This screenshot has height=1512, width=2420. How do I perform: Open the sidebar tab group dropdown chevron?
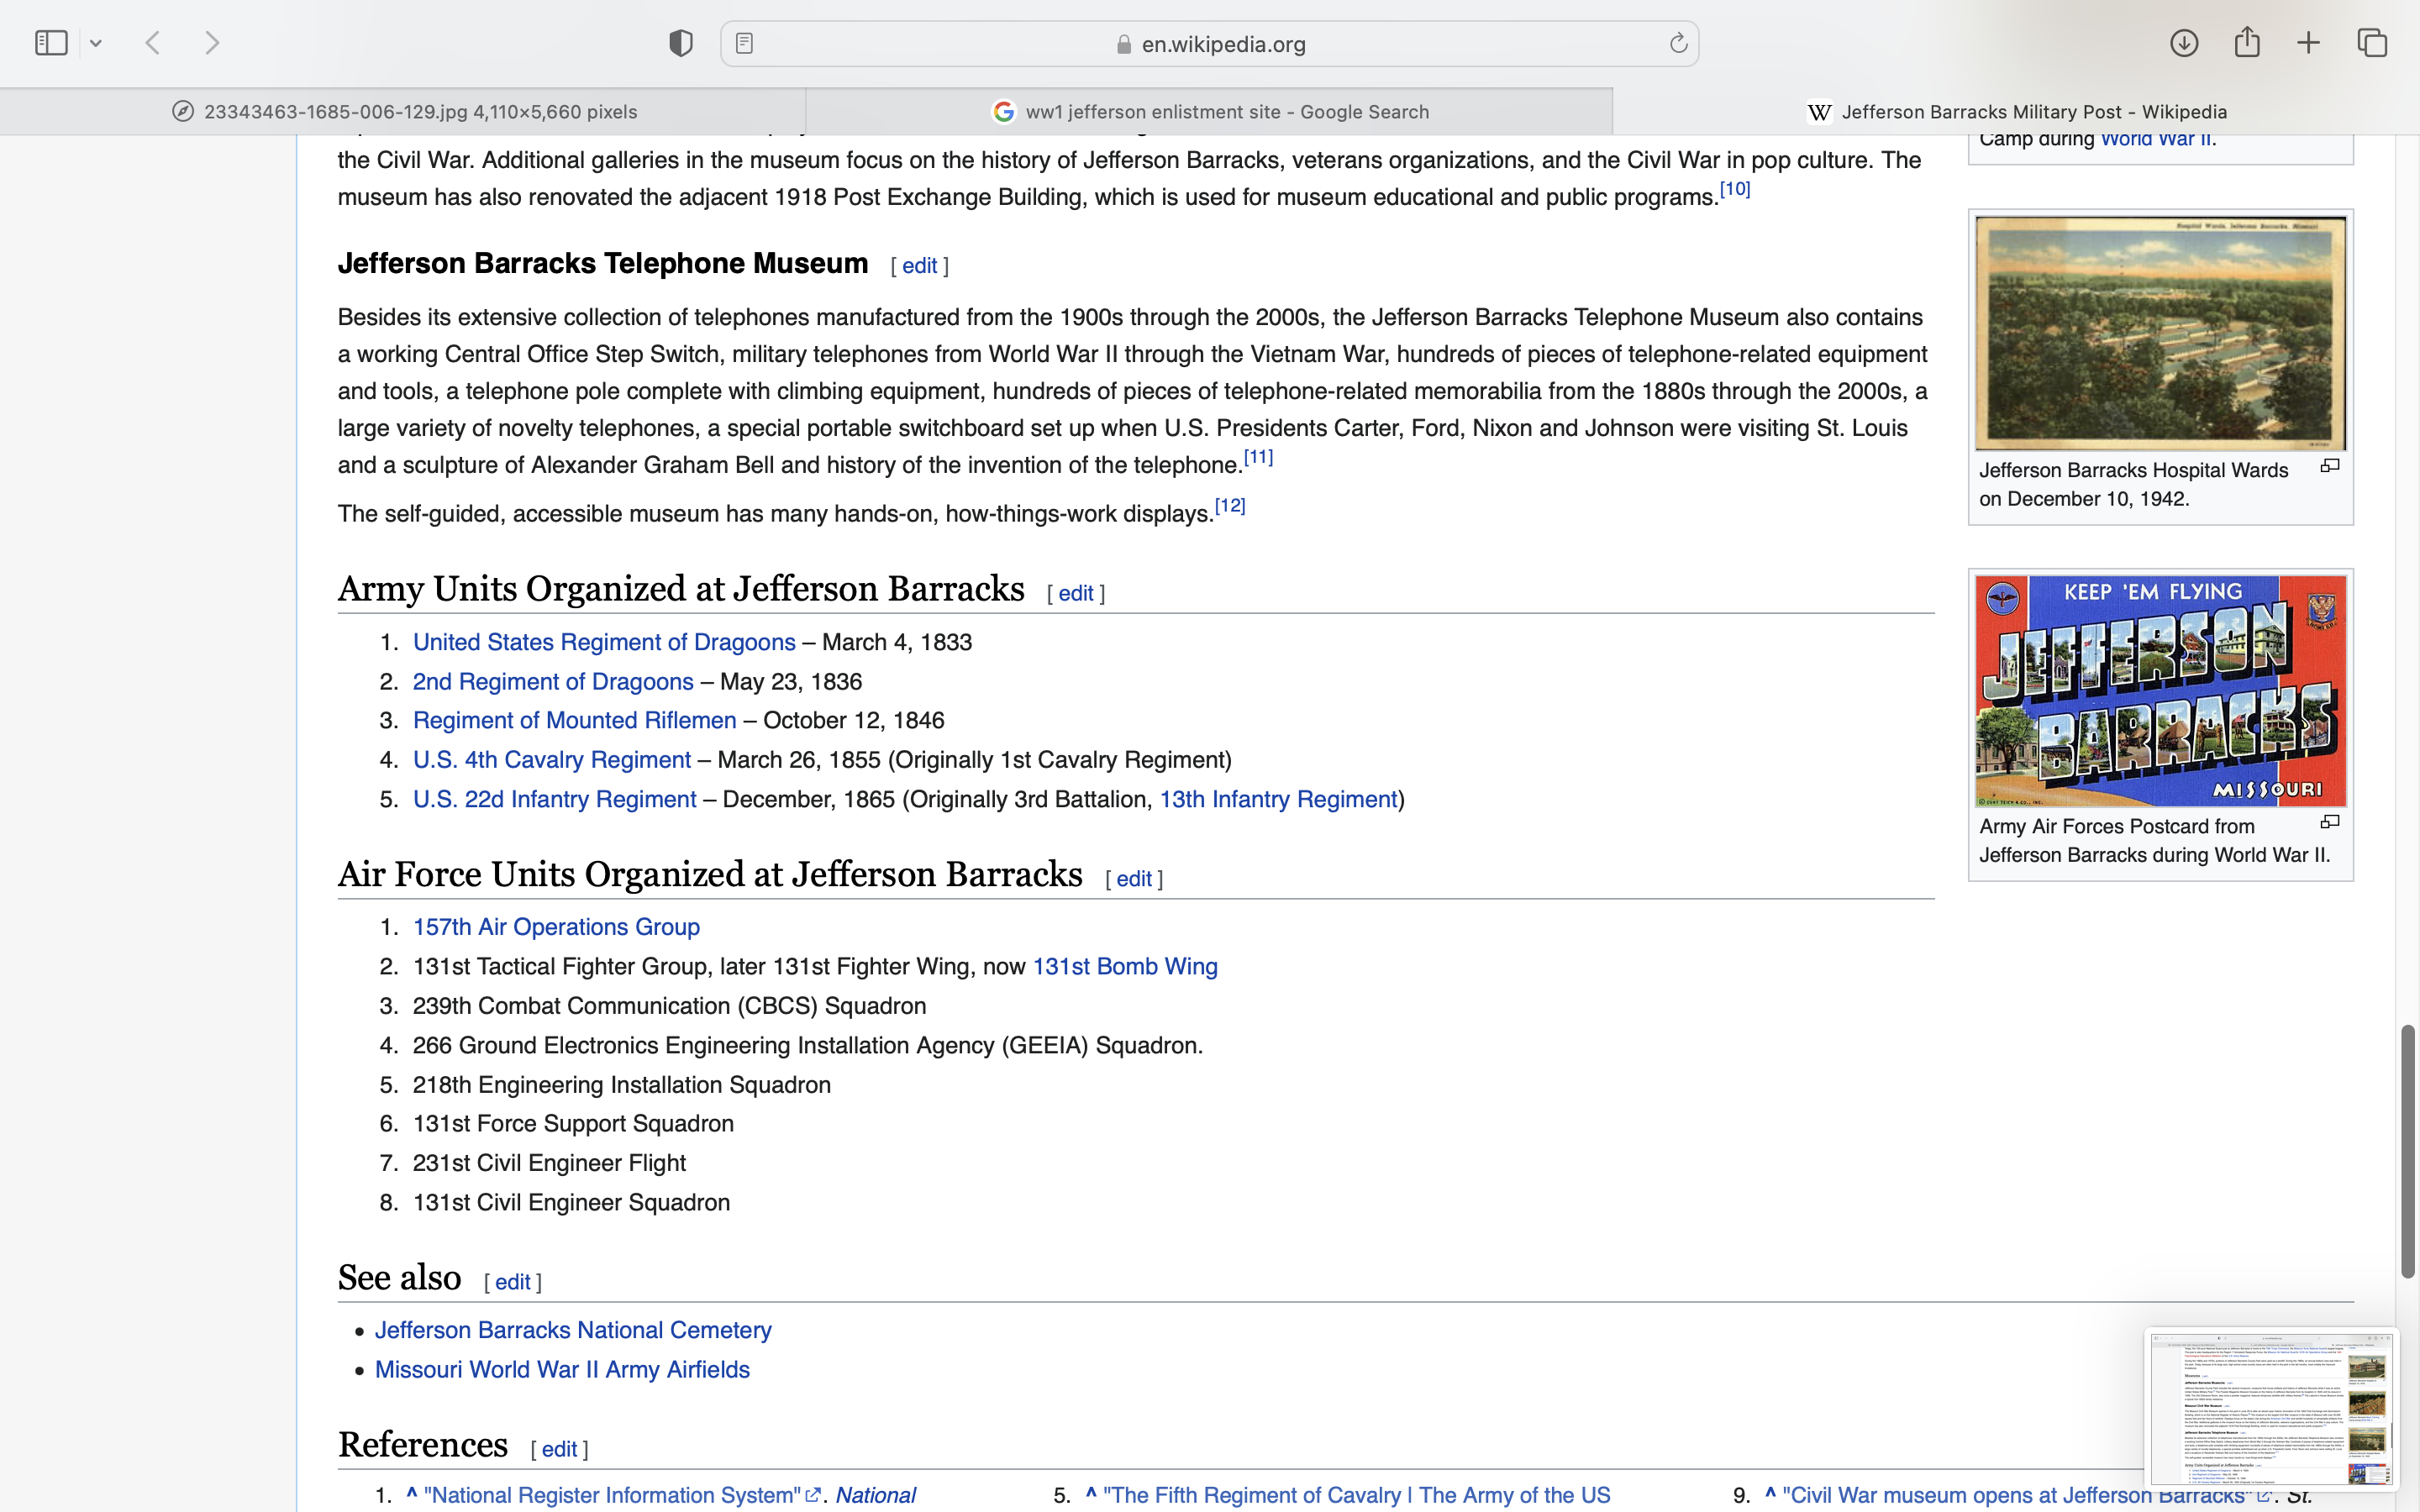point(96,43)
